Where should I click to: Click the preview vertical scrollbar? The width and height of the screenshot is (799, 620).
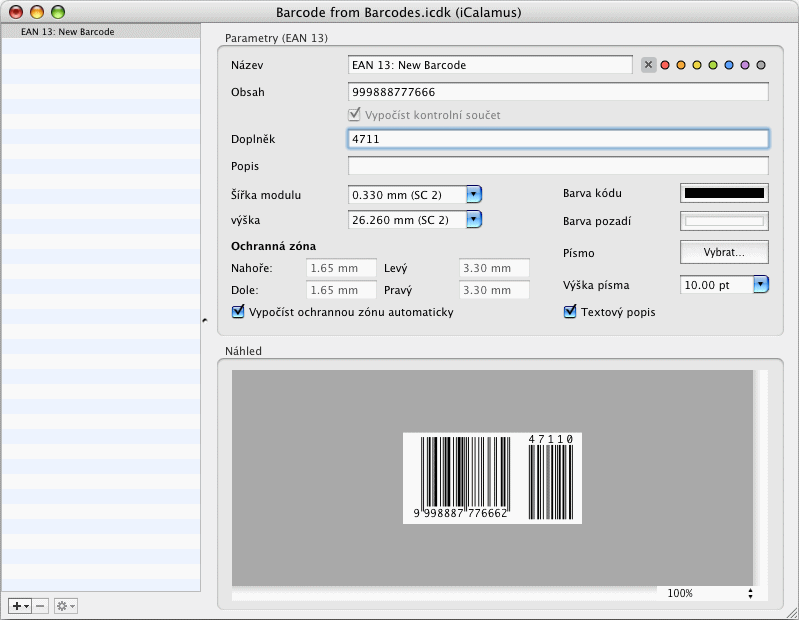[x=760, y=478]
